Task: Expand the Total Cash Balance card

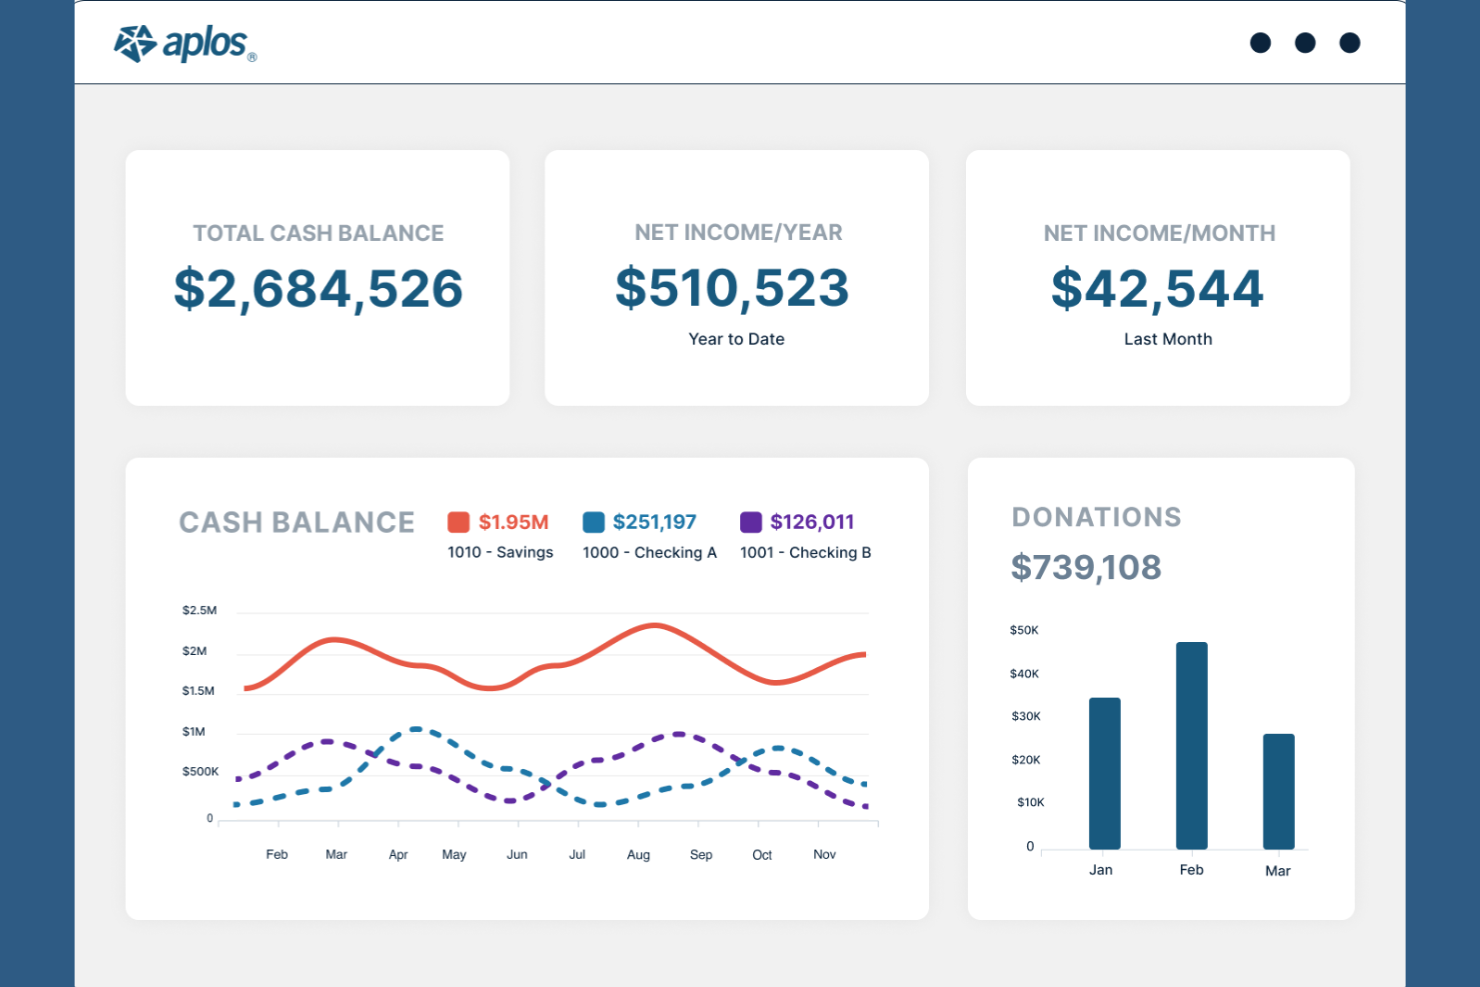Action: [317, 277]
